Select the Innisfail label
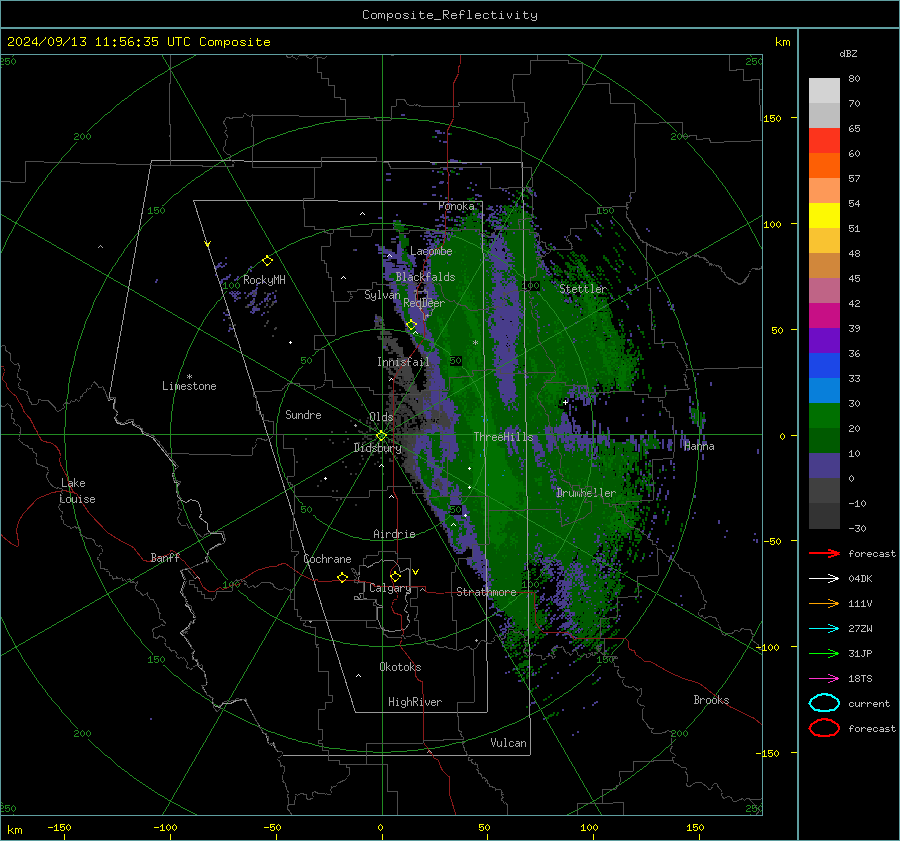The width and height of the screenshot is (900, 841). pos(403,362)
